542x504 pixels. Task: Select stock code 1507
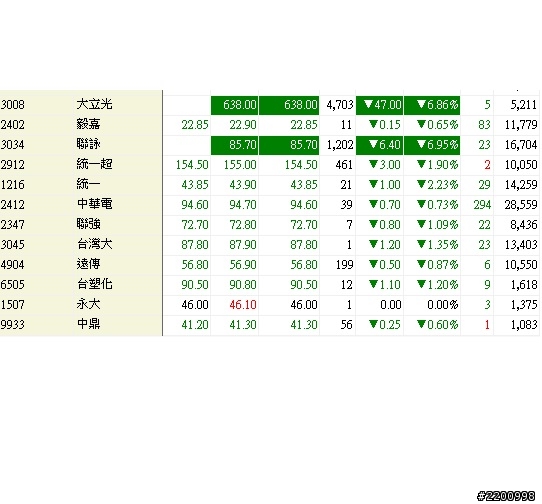point(12,305)
